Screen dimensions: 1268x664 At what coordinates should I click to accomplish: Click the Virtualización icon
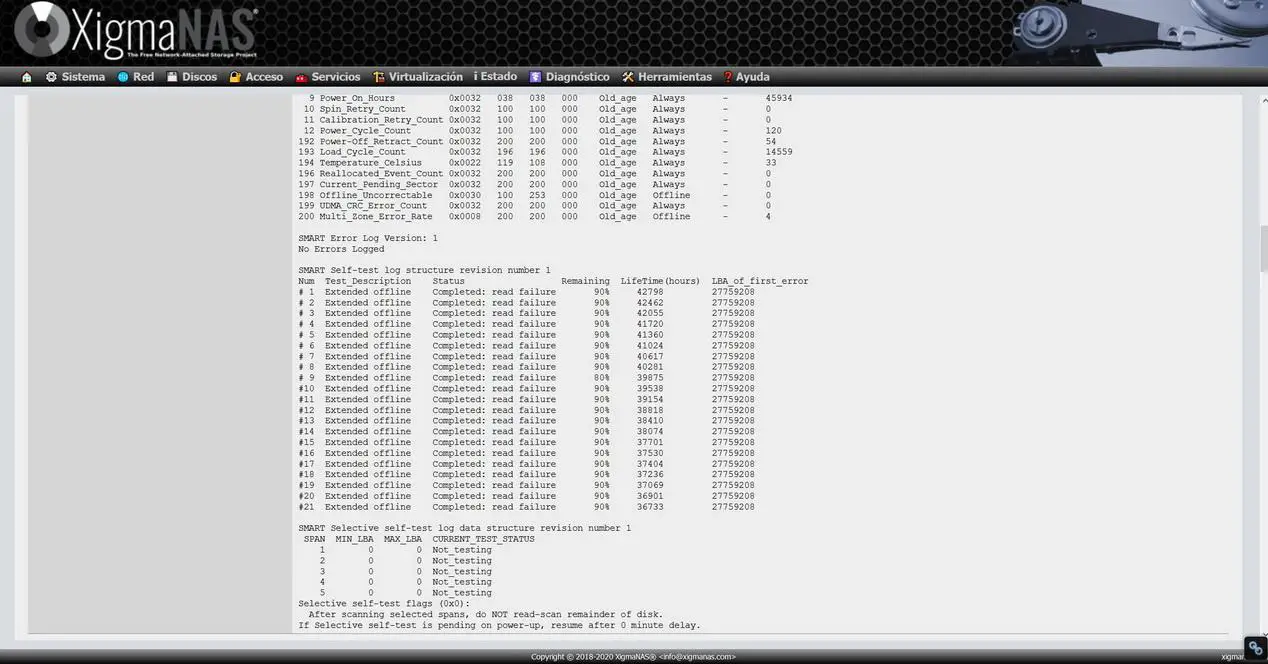click(x=379, y=77)
